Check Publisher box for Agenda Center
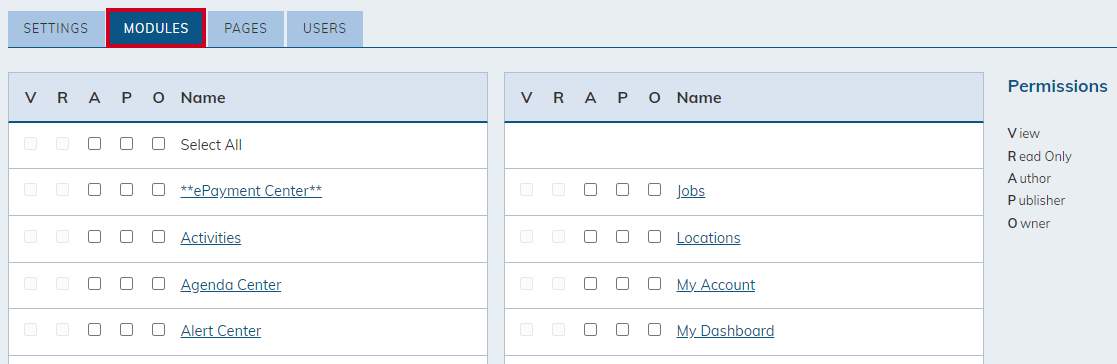This screenshot has height=364, width=1117. 126,284
